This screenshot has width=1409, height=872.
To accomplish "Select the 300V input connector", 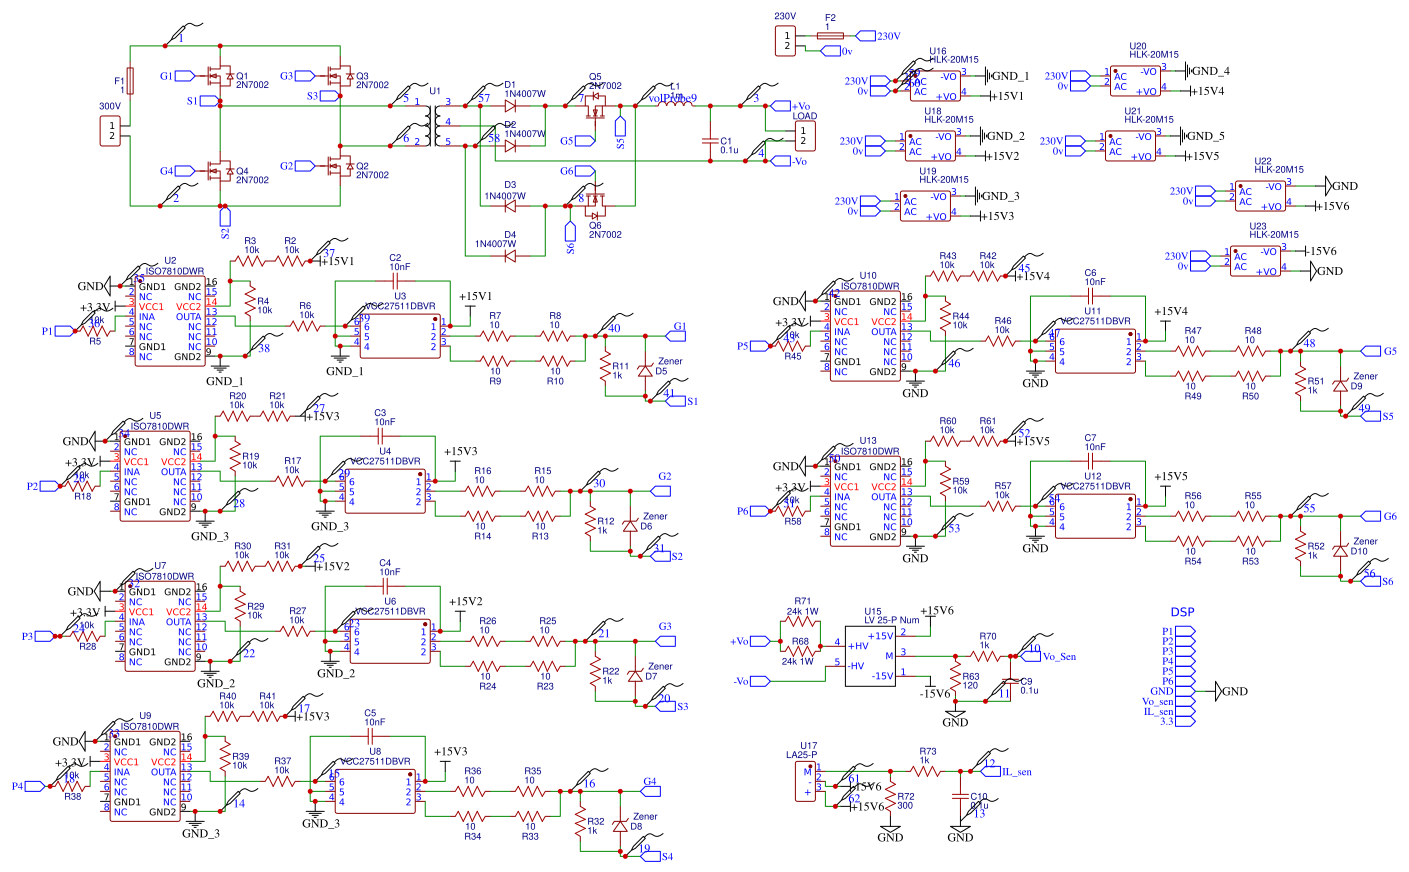I will click(112, 130).
